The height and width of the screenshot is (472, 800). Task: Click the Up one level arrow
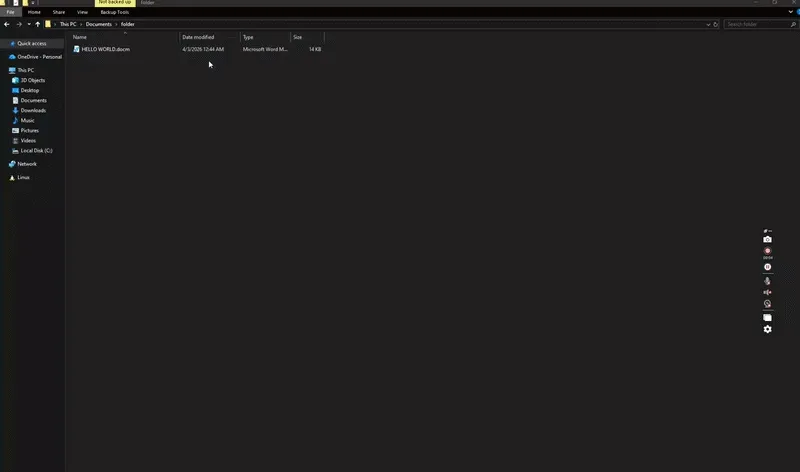pos(37,24)
